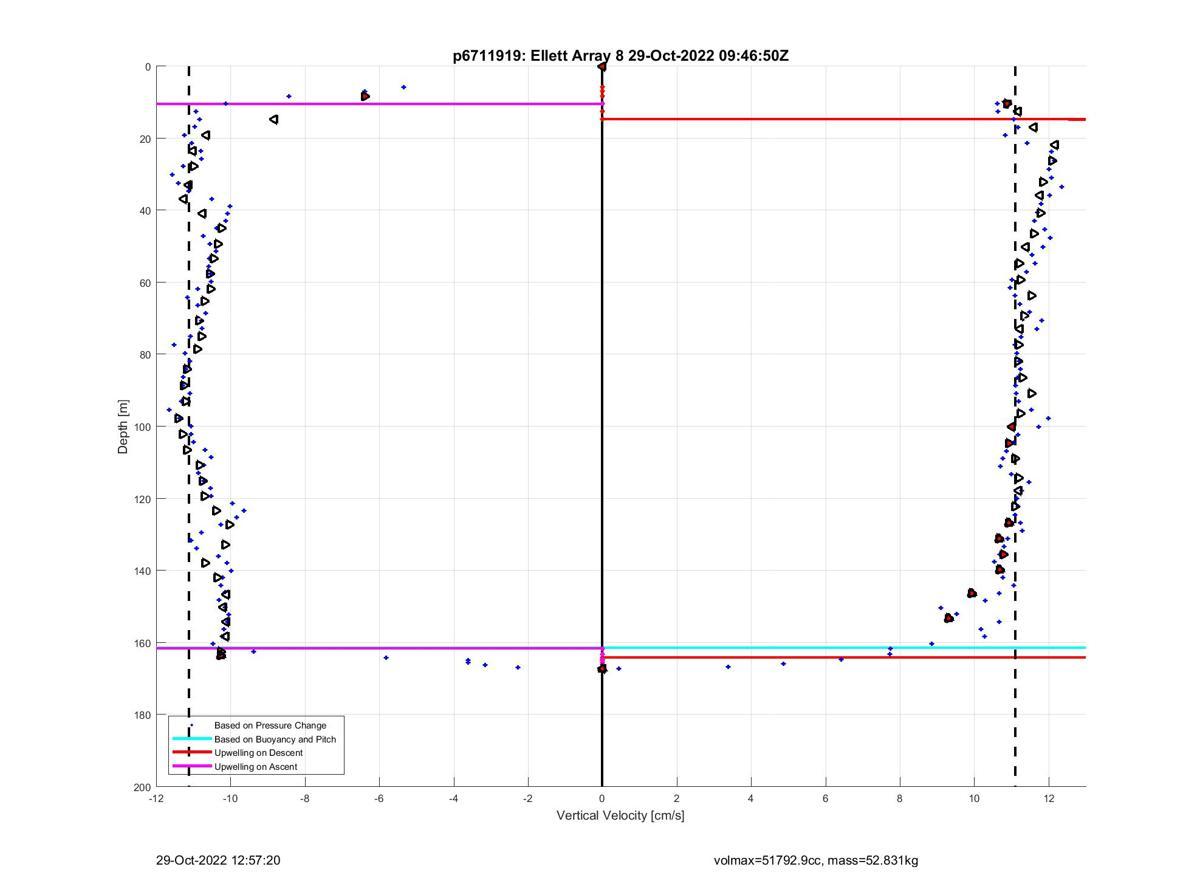Click the velocity tick label 8

point(900,799)
